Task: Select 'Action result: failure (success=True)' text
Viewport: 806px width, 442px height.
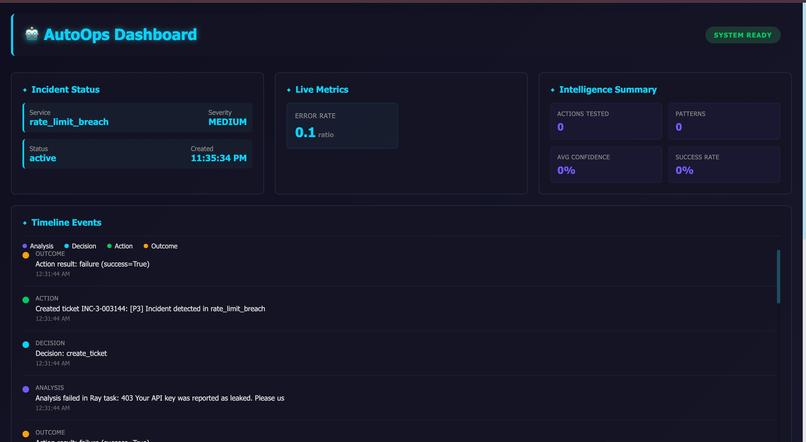Action: point(93,264)
